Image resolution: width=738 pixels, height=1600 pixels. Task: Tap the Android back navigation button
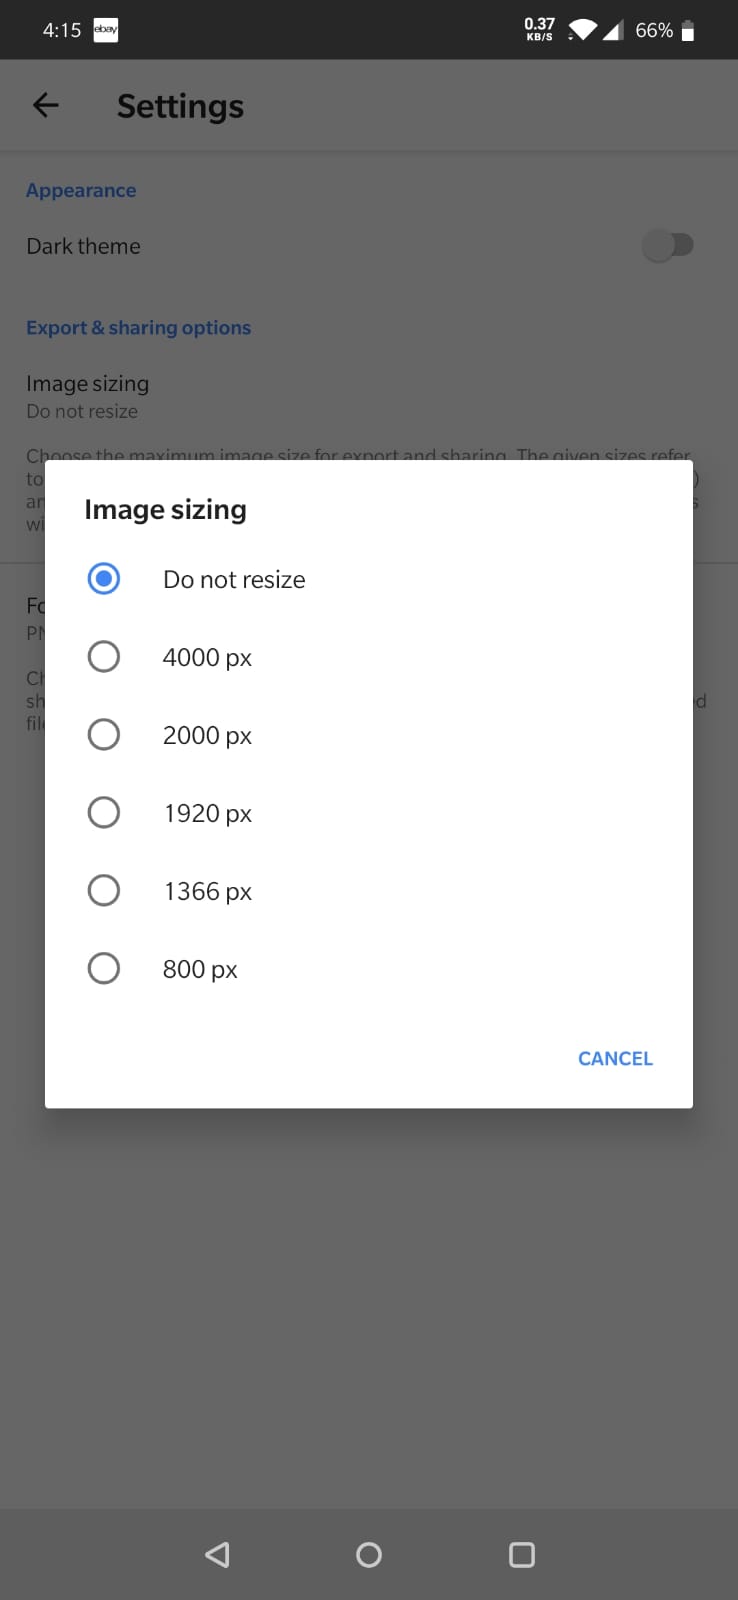coord(217,1554)
